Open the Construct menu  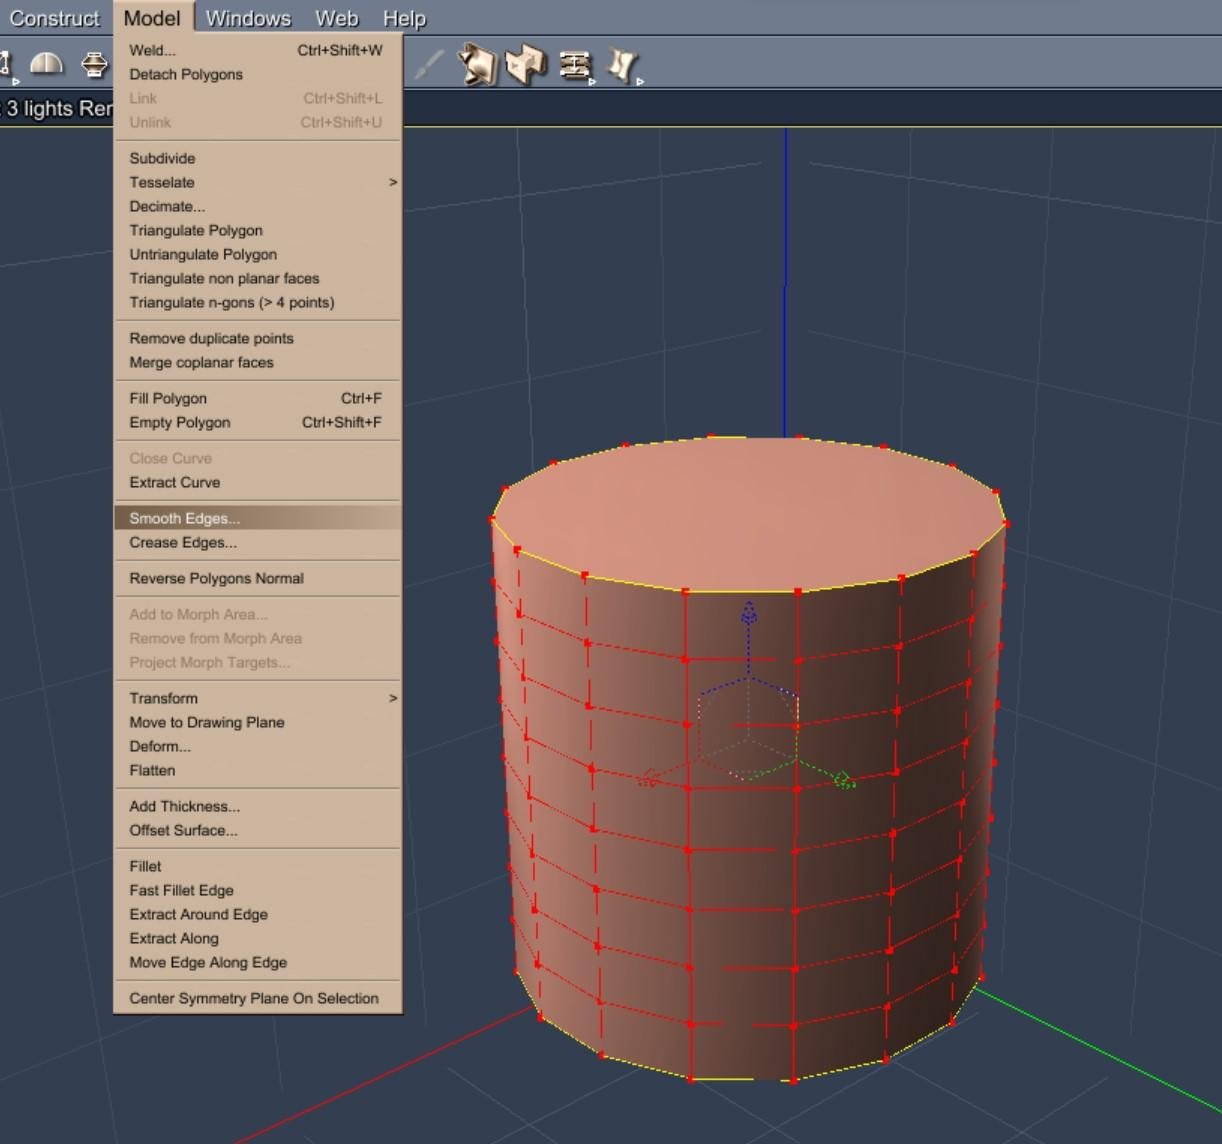(54, 18)
